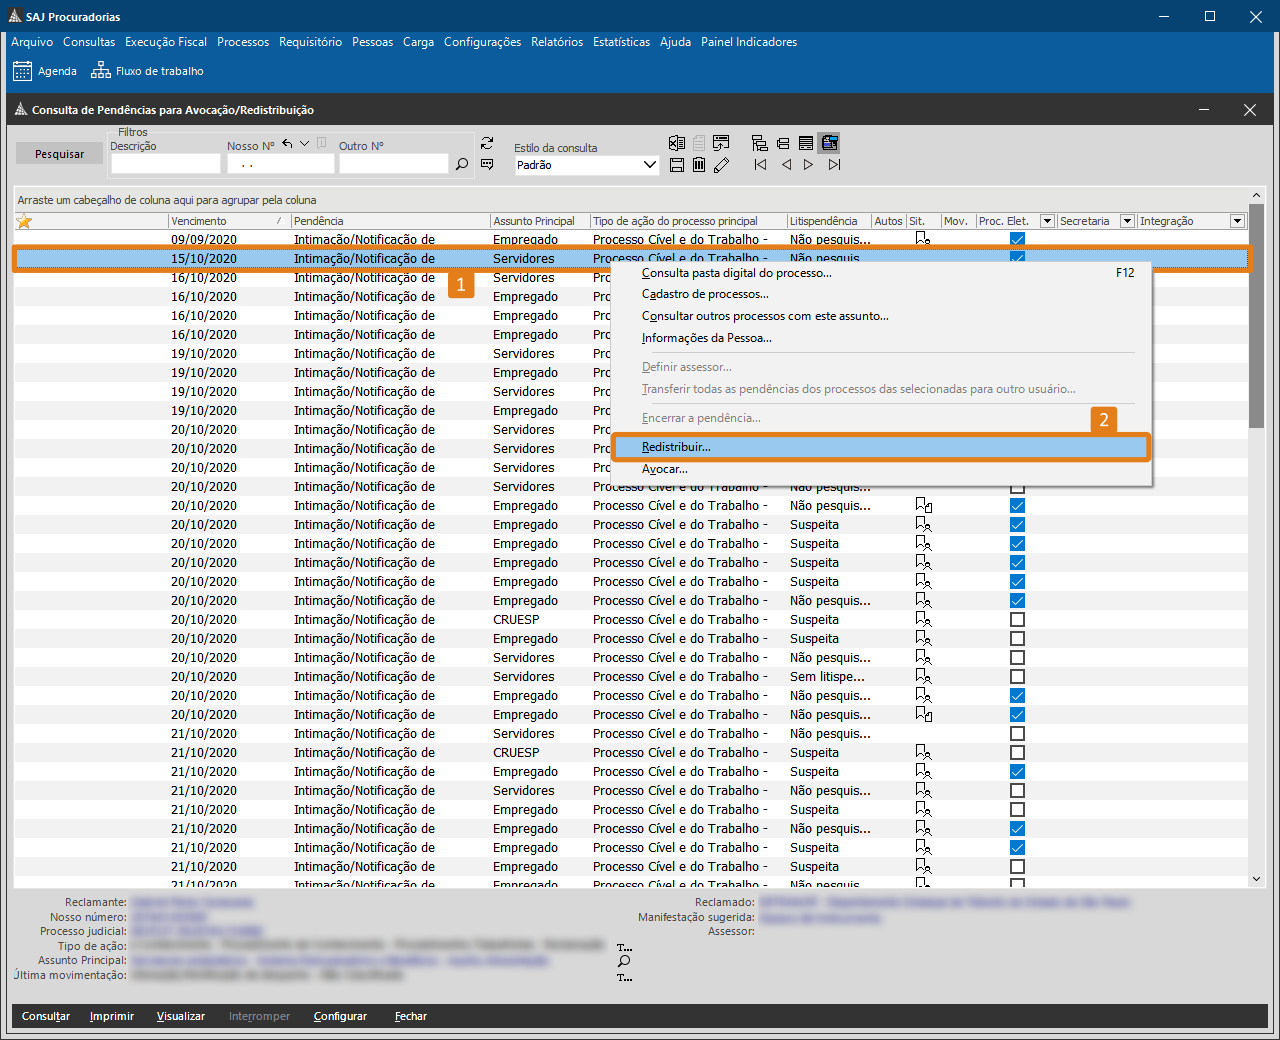Click the save query style icon
The height and width of the screenshot is (1040, 1280).
tap(677, 165)
